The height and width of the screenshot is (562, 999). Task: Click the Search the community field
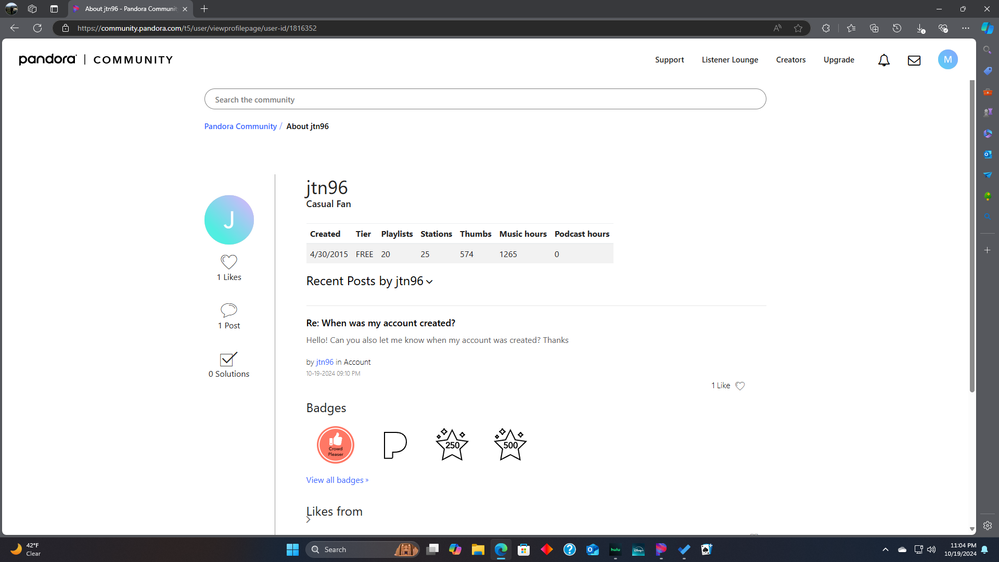[485, 99]
